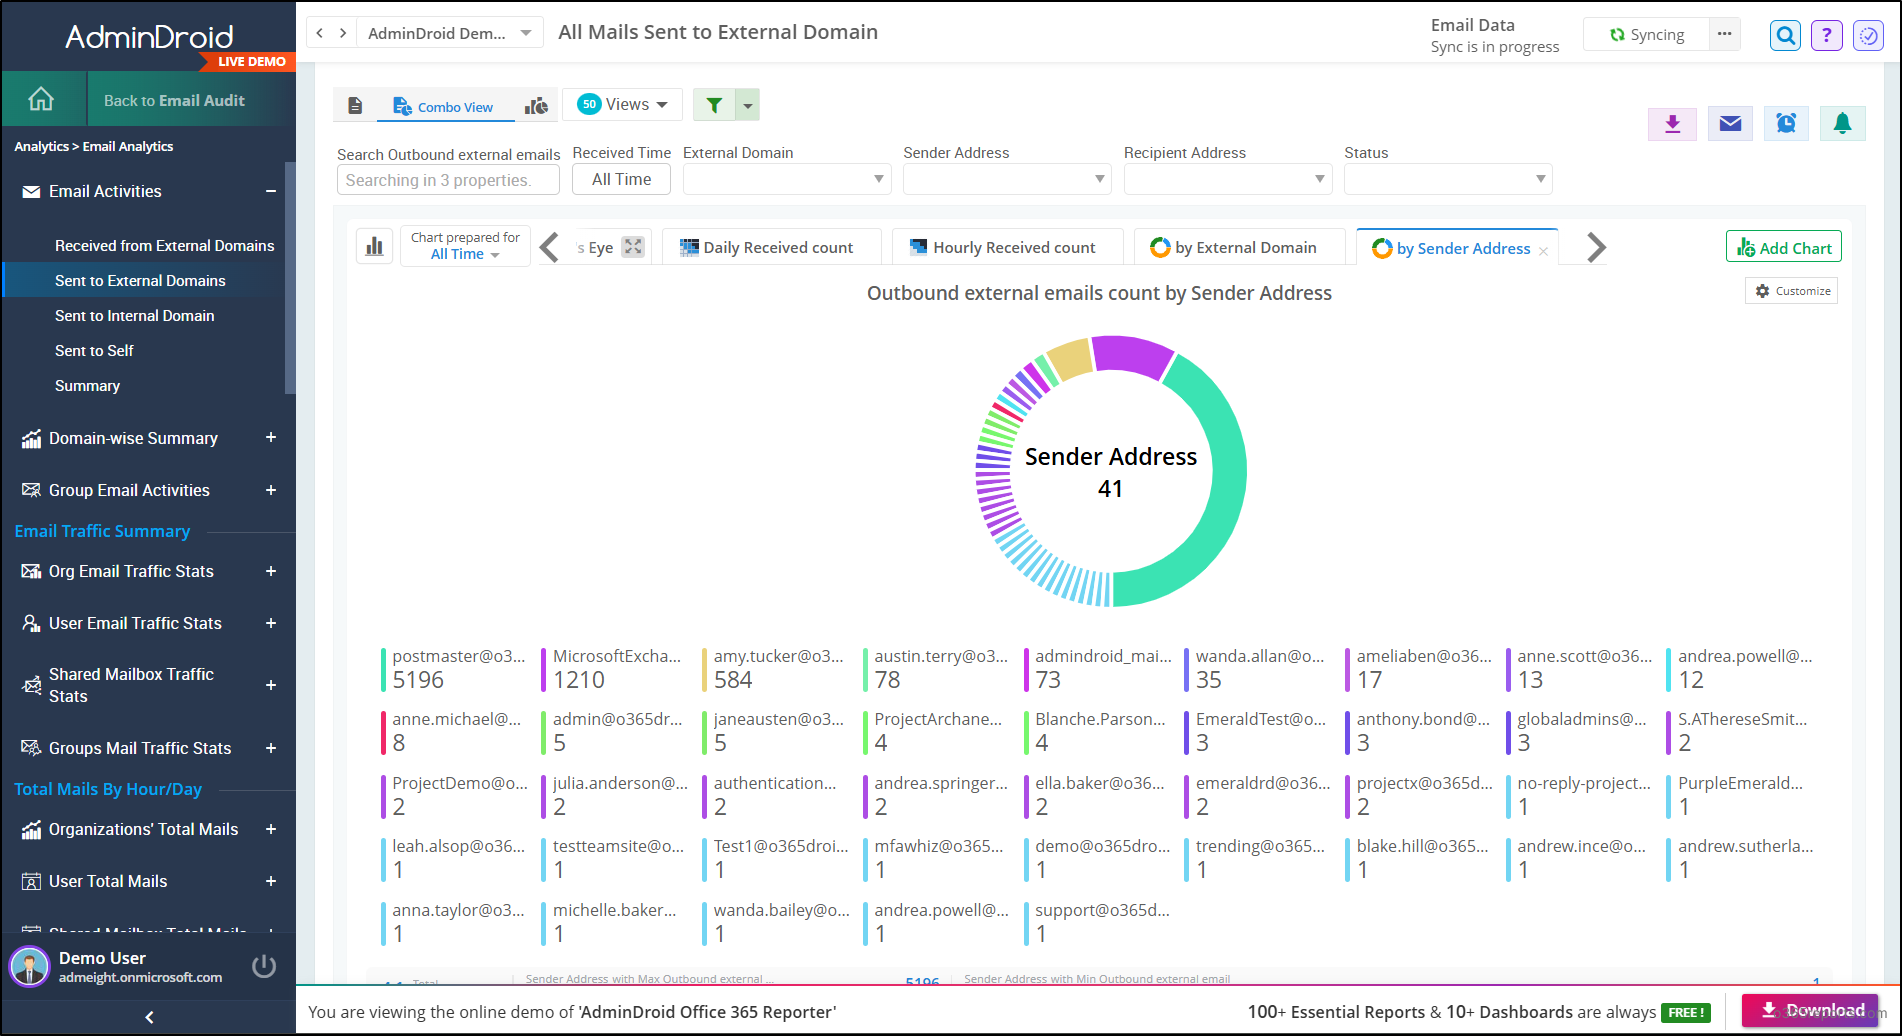Screen dimensions: 1902x1036
Task: Click the Analytics breadcrumb link
Action: [x=41, y=146]
